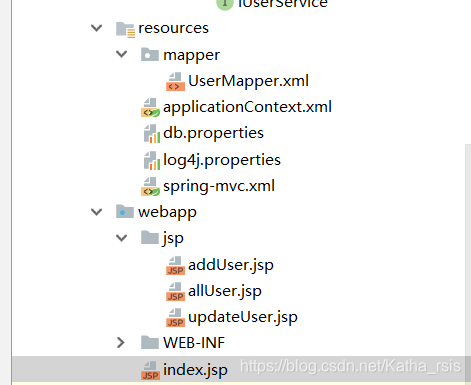Screen dimensions: 471x385
Task: Click the mapper folder icon
Action: point(150,54)
